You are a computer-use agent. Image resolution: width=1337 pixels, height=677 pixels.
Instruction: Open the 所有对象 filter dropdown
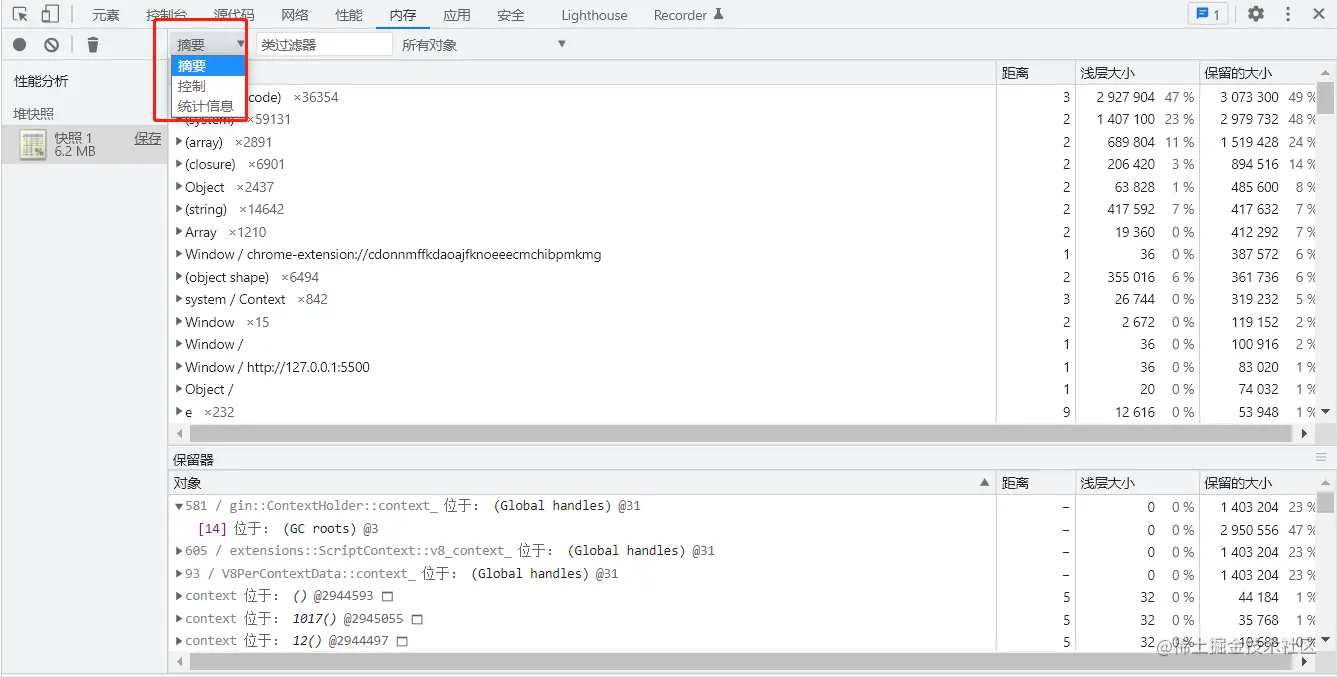pyautogui.click(x=484, y=44)
